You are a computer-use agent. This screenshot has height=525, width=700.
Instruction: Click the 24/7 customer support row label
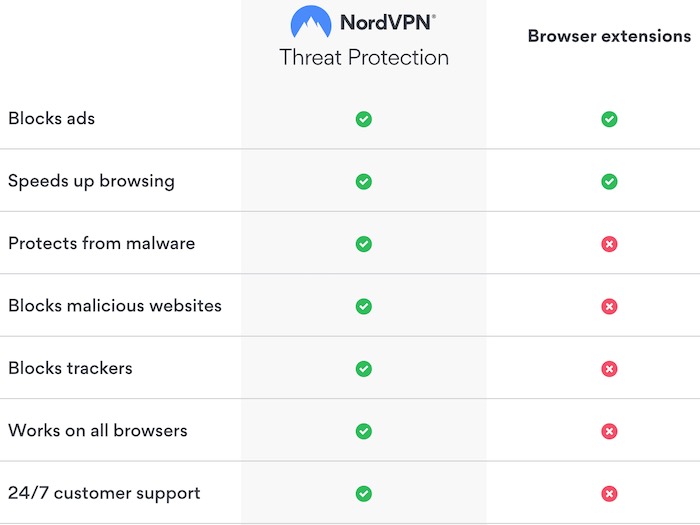click(x=104, y=494)
